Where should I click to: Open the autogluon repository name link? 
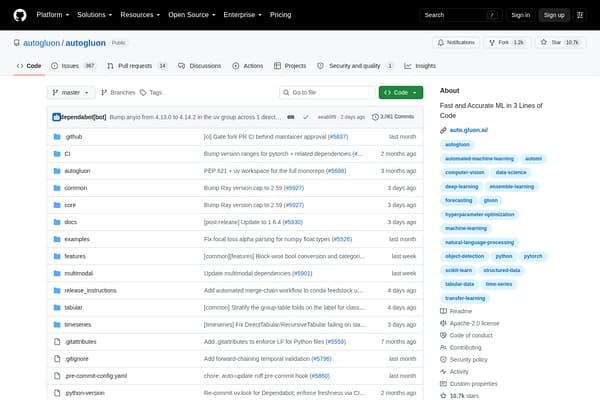point(85,43)
